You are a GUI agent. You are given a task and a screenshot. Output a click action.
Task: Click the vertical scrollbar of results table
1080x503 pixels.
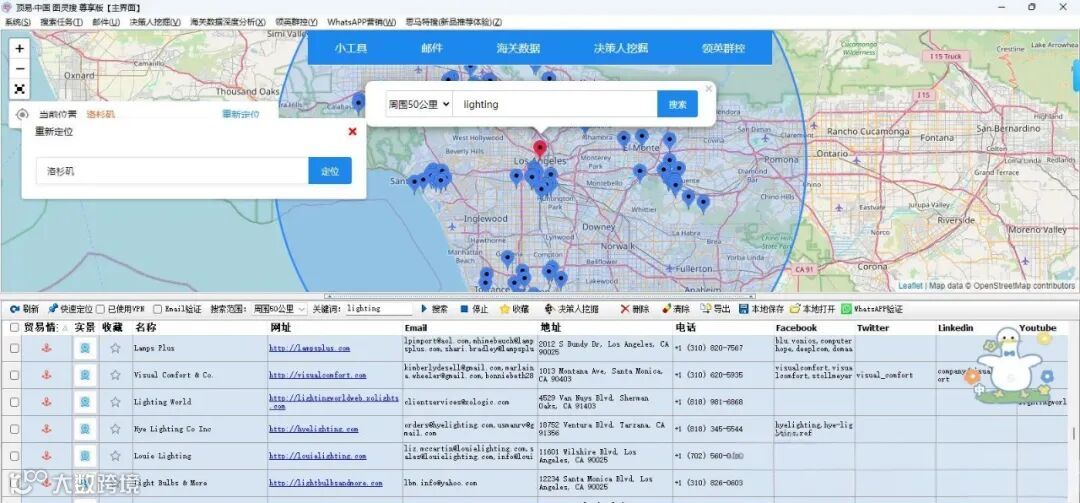pos(1073,433)
